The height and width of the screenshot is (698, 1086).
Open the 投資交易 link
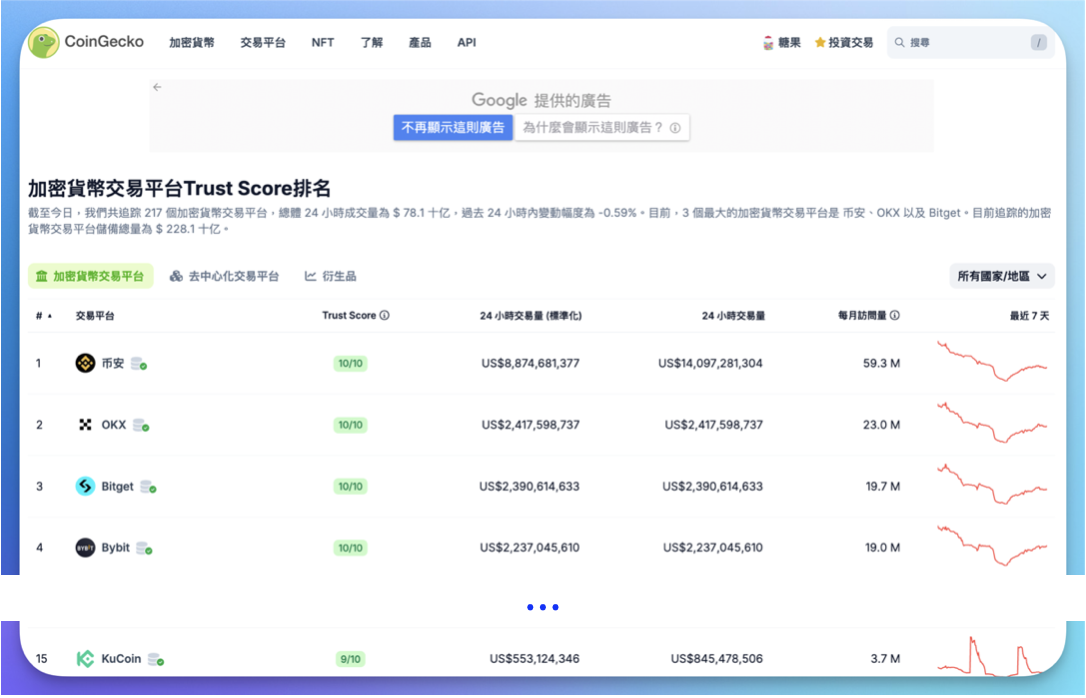pyautogui.click(x=844, y=42)
